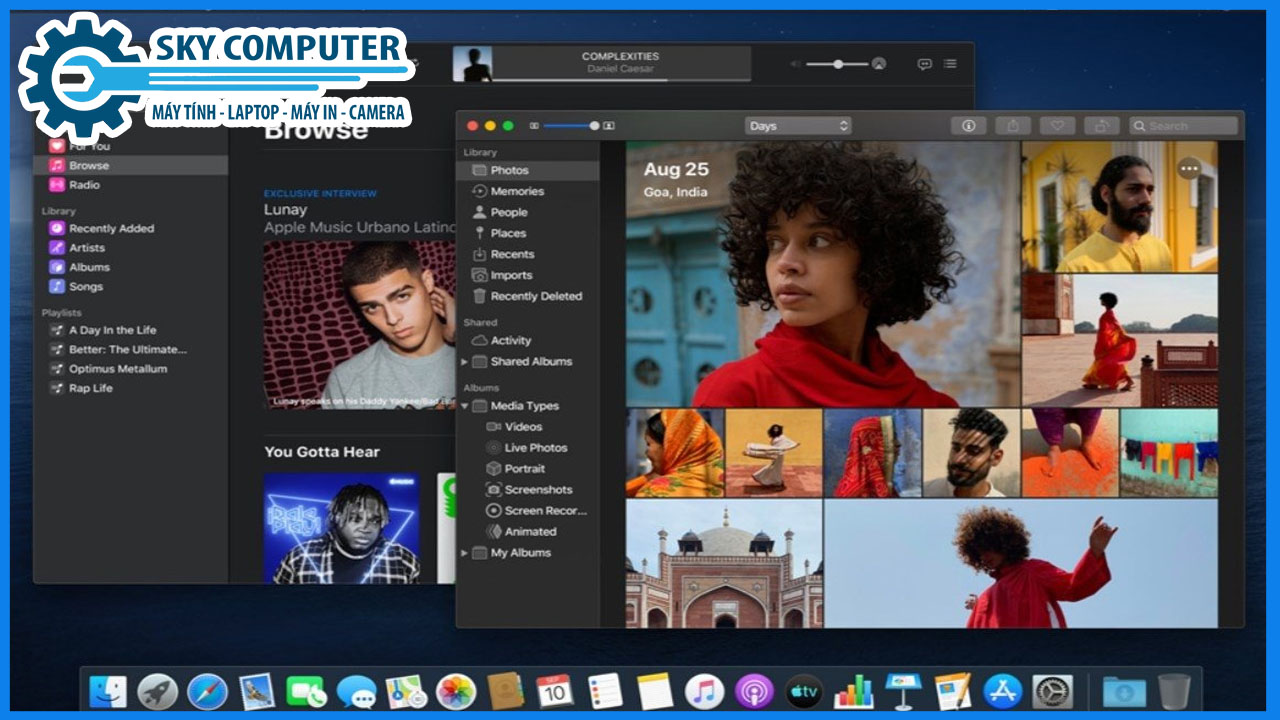Select Memories in the Photos sidebar
The width and height of the screenshot is (1280, 720).
[x=516, y=191]
